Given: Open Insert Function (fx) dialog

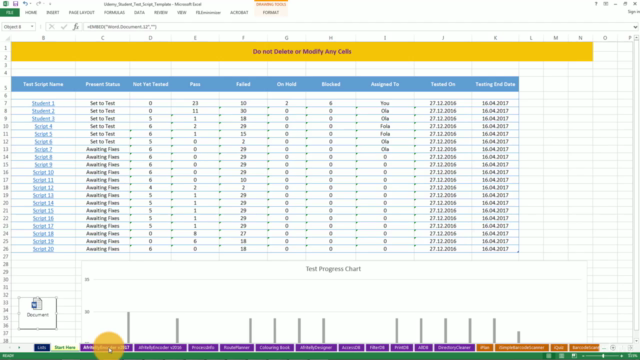Looking at the screenshot, I should (x=76, y=27).
